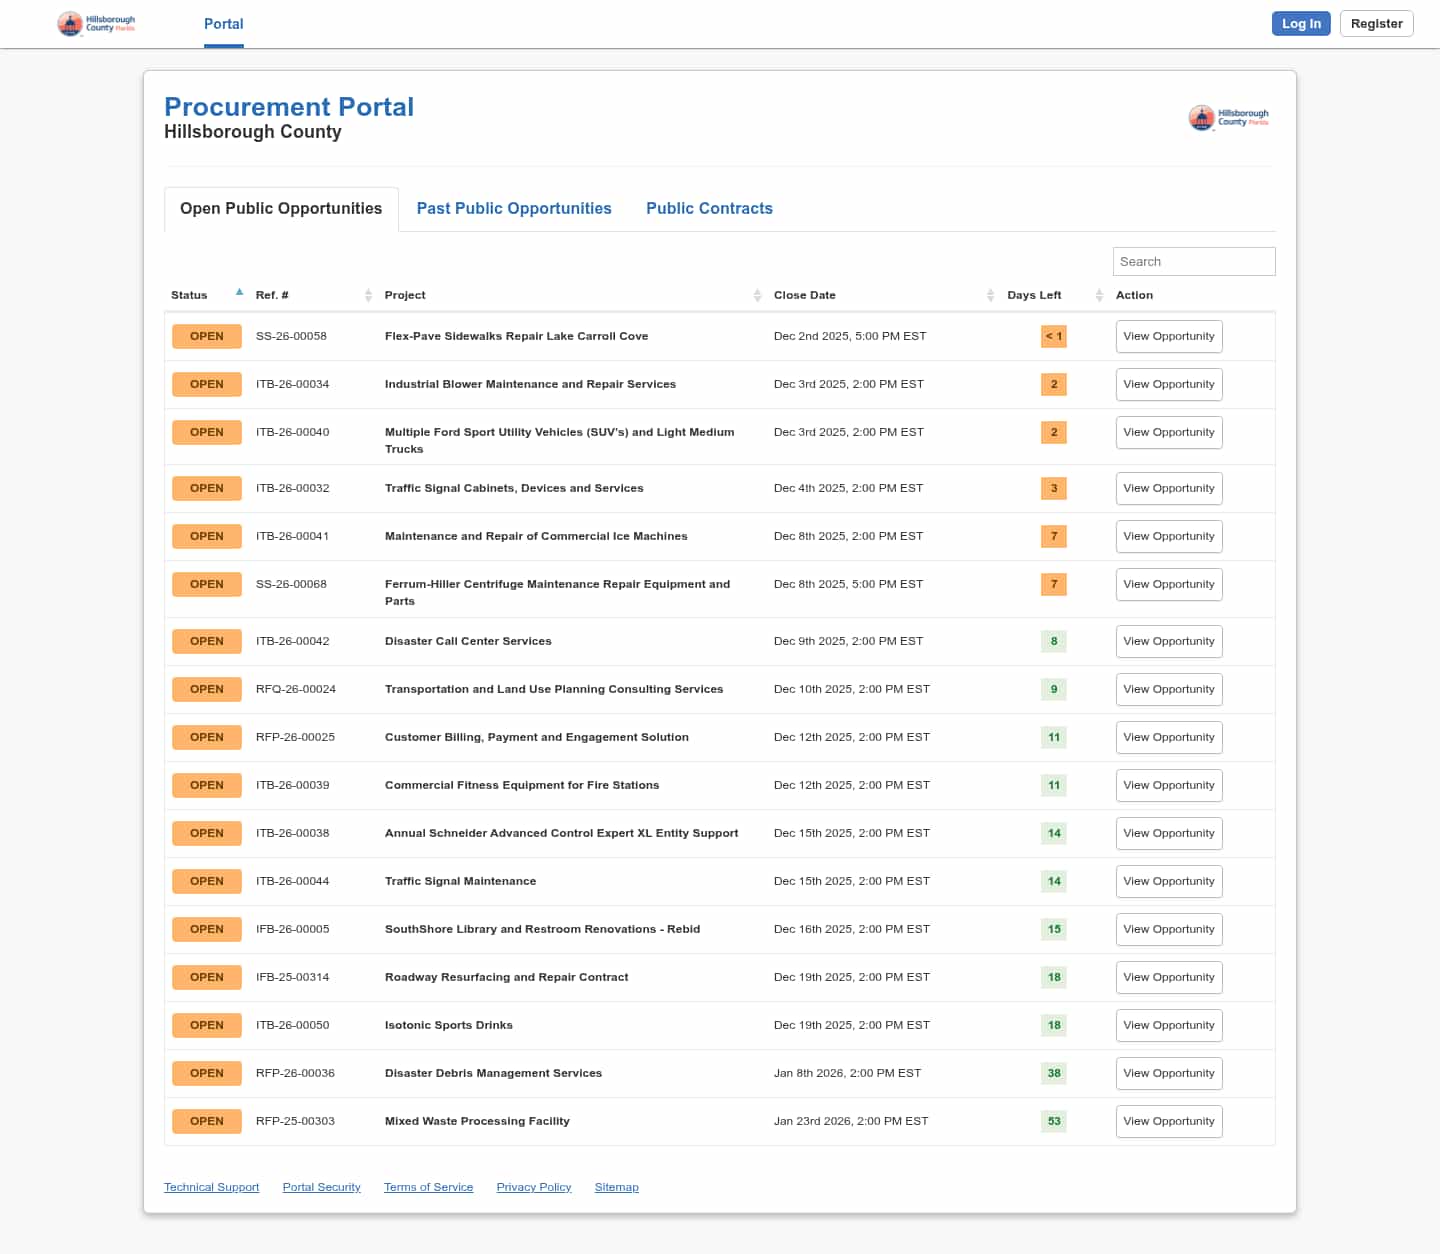Click the '53' days left badge

(1053, 1121)
